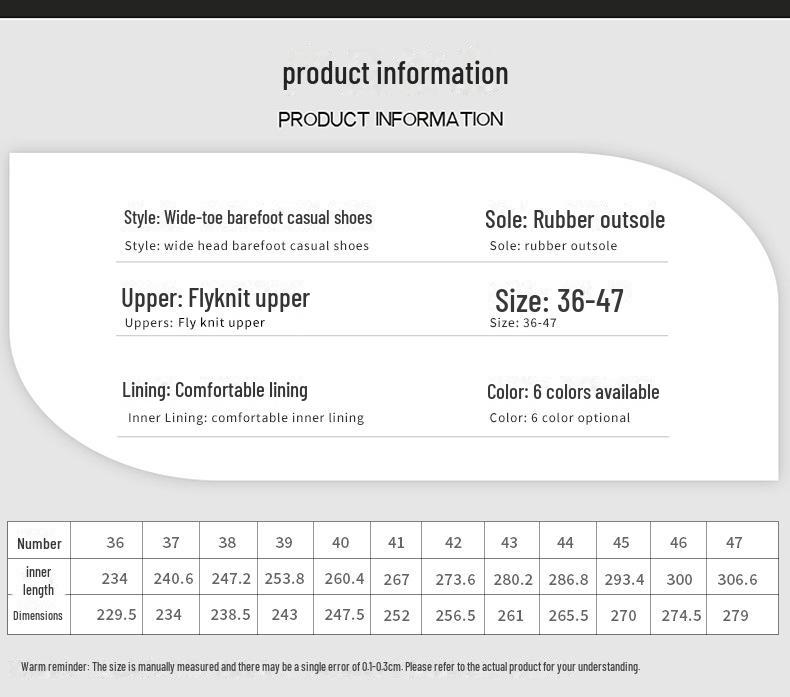
Task: Click size 47 column header cell
Action: point(734,542)
